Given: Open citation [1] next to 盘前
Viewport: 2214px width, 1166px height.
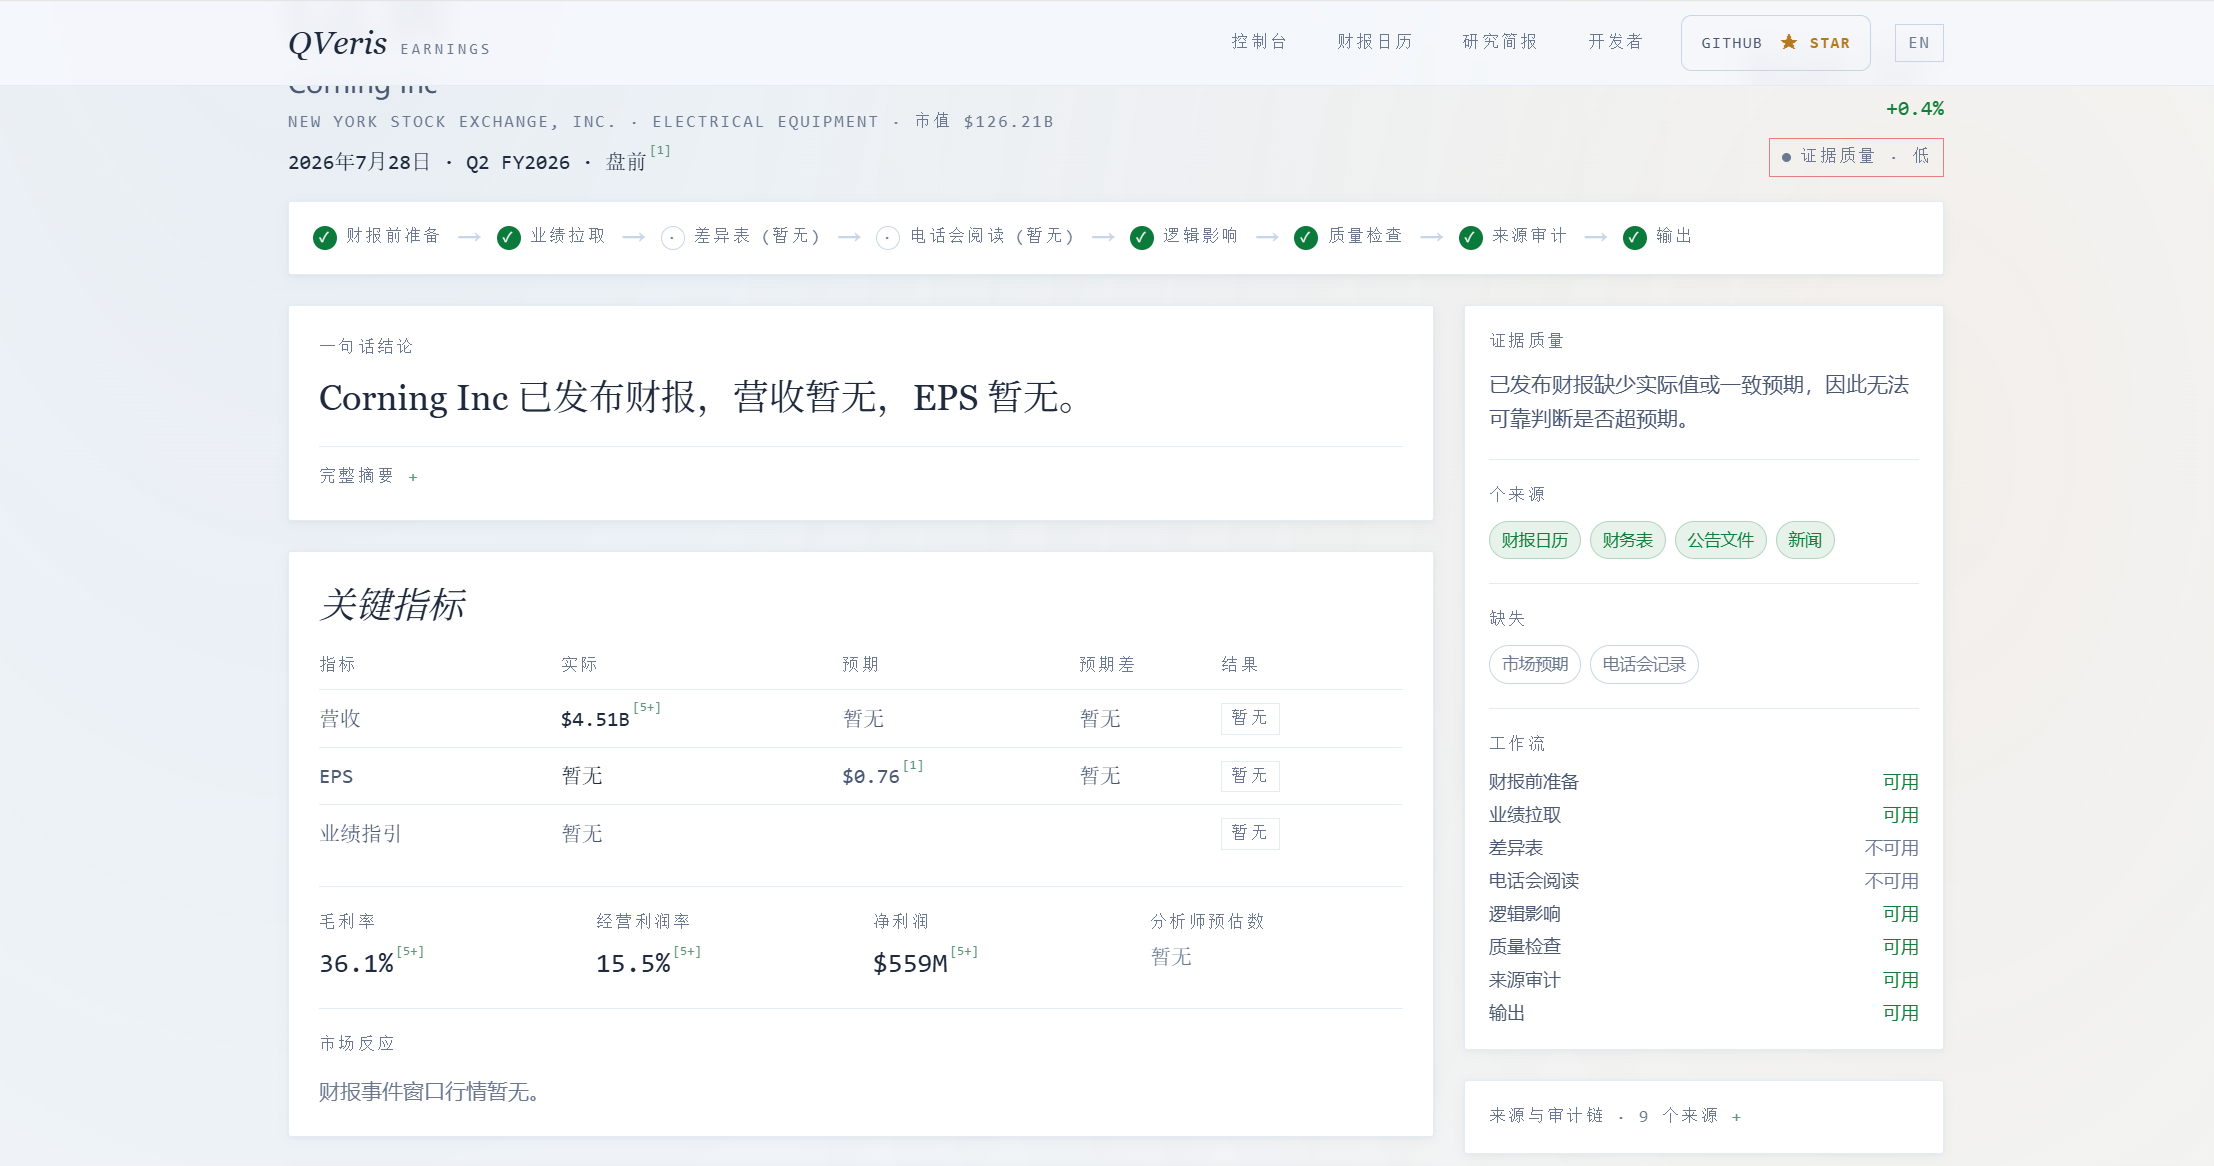Looking at the screenshot, I should pyautogui.click(x=660, y=151).
